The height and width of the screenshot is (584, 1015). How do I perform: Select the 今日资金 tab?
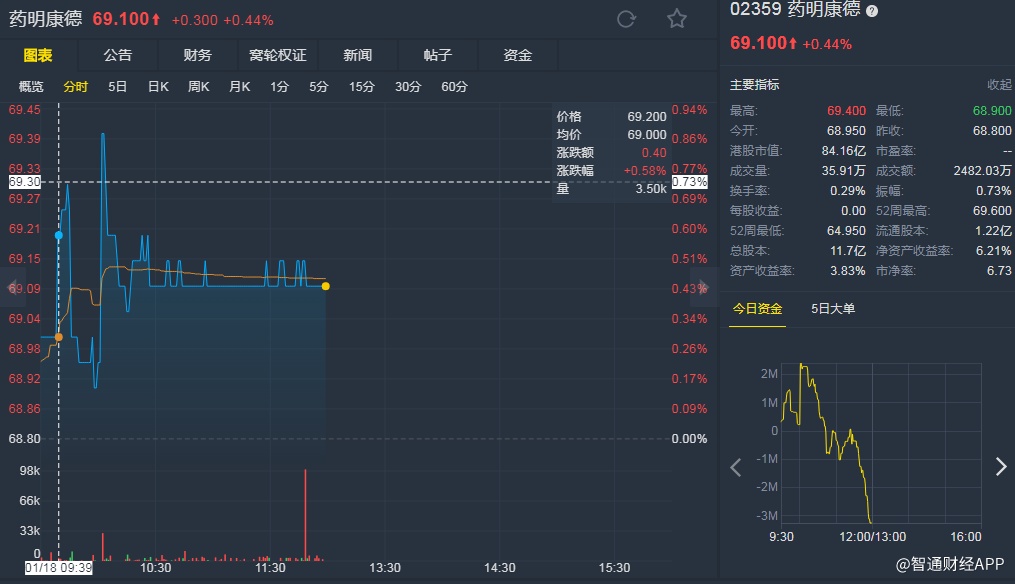pos(757,308)
